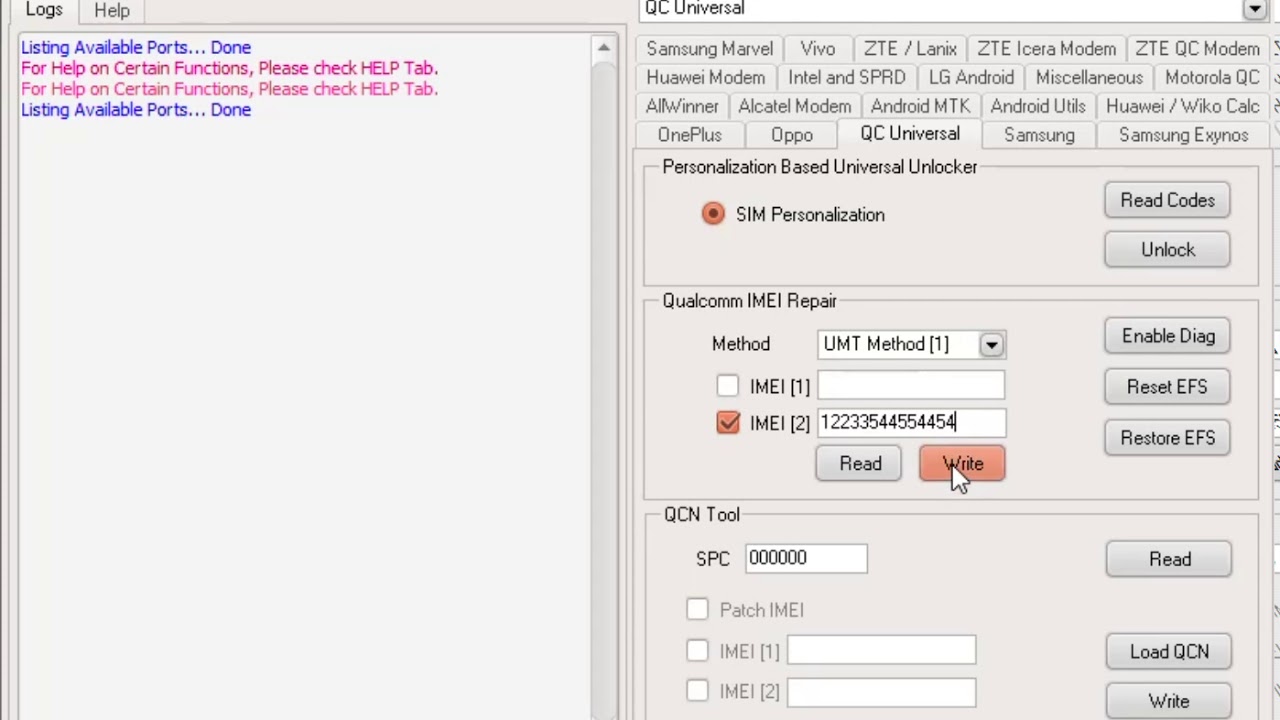Screen dimensions: 1280x720
Task: Switch to the Android Utils tab
Action: tap(1038, 107)
